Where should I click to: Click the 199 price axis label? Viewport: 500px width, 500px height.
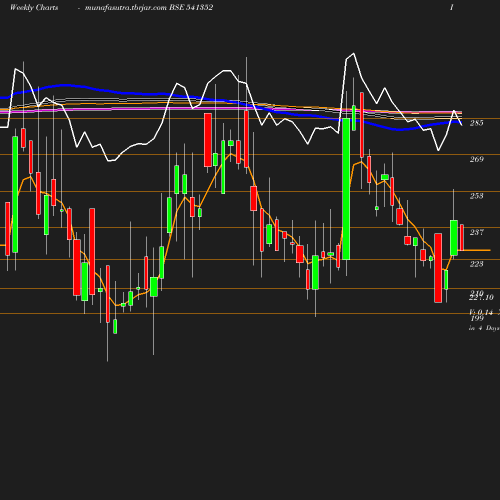(x=477, y=318)
